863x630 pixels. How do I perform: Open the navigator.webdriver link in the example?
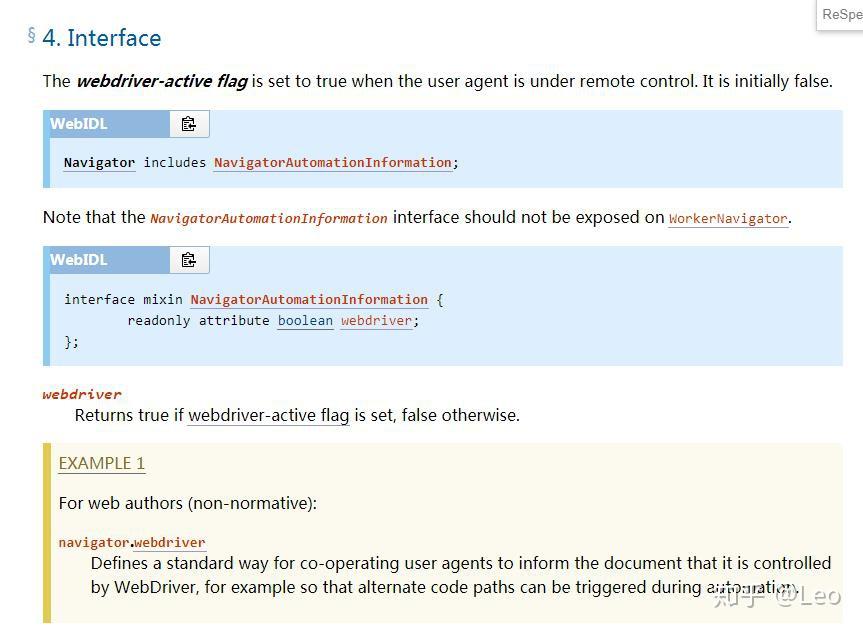(170, 542)
